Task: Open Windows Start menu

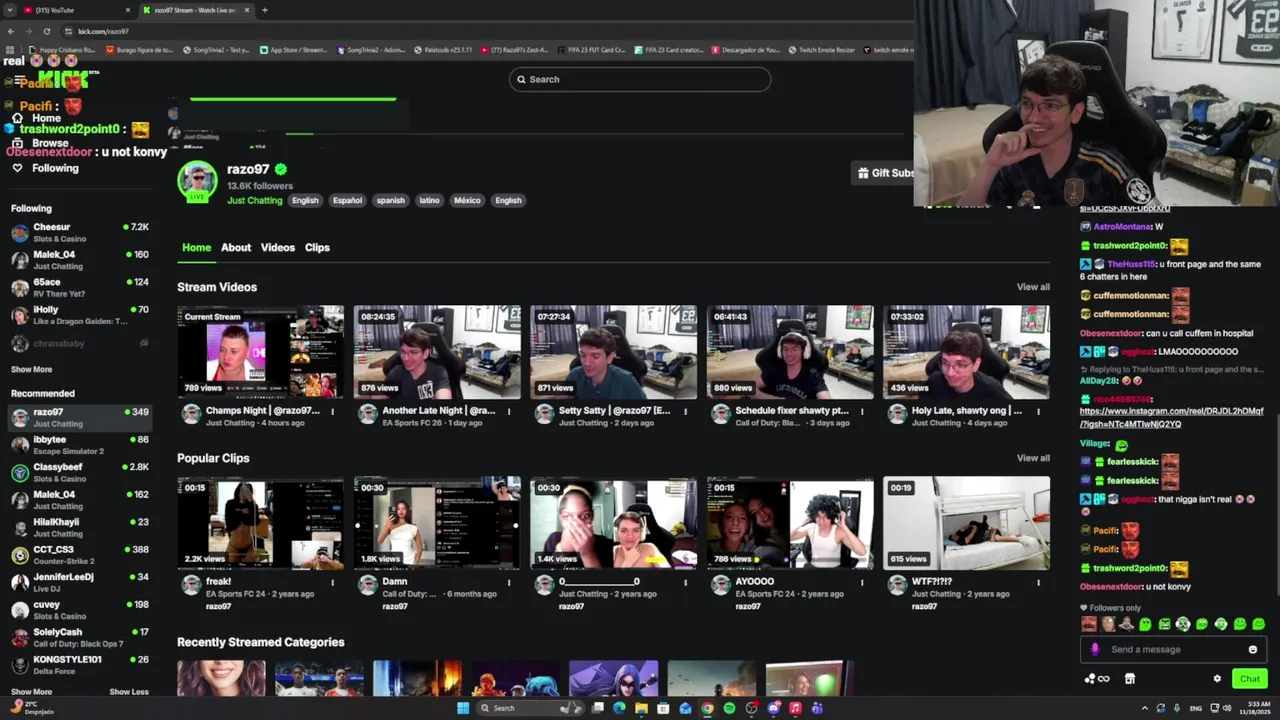Action: click(x=463, y=708)
